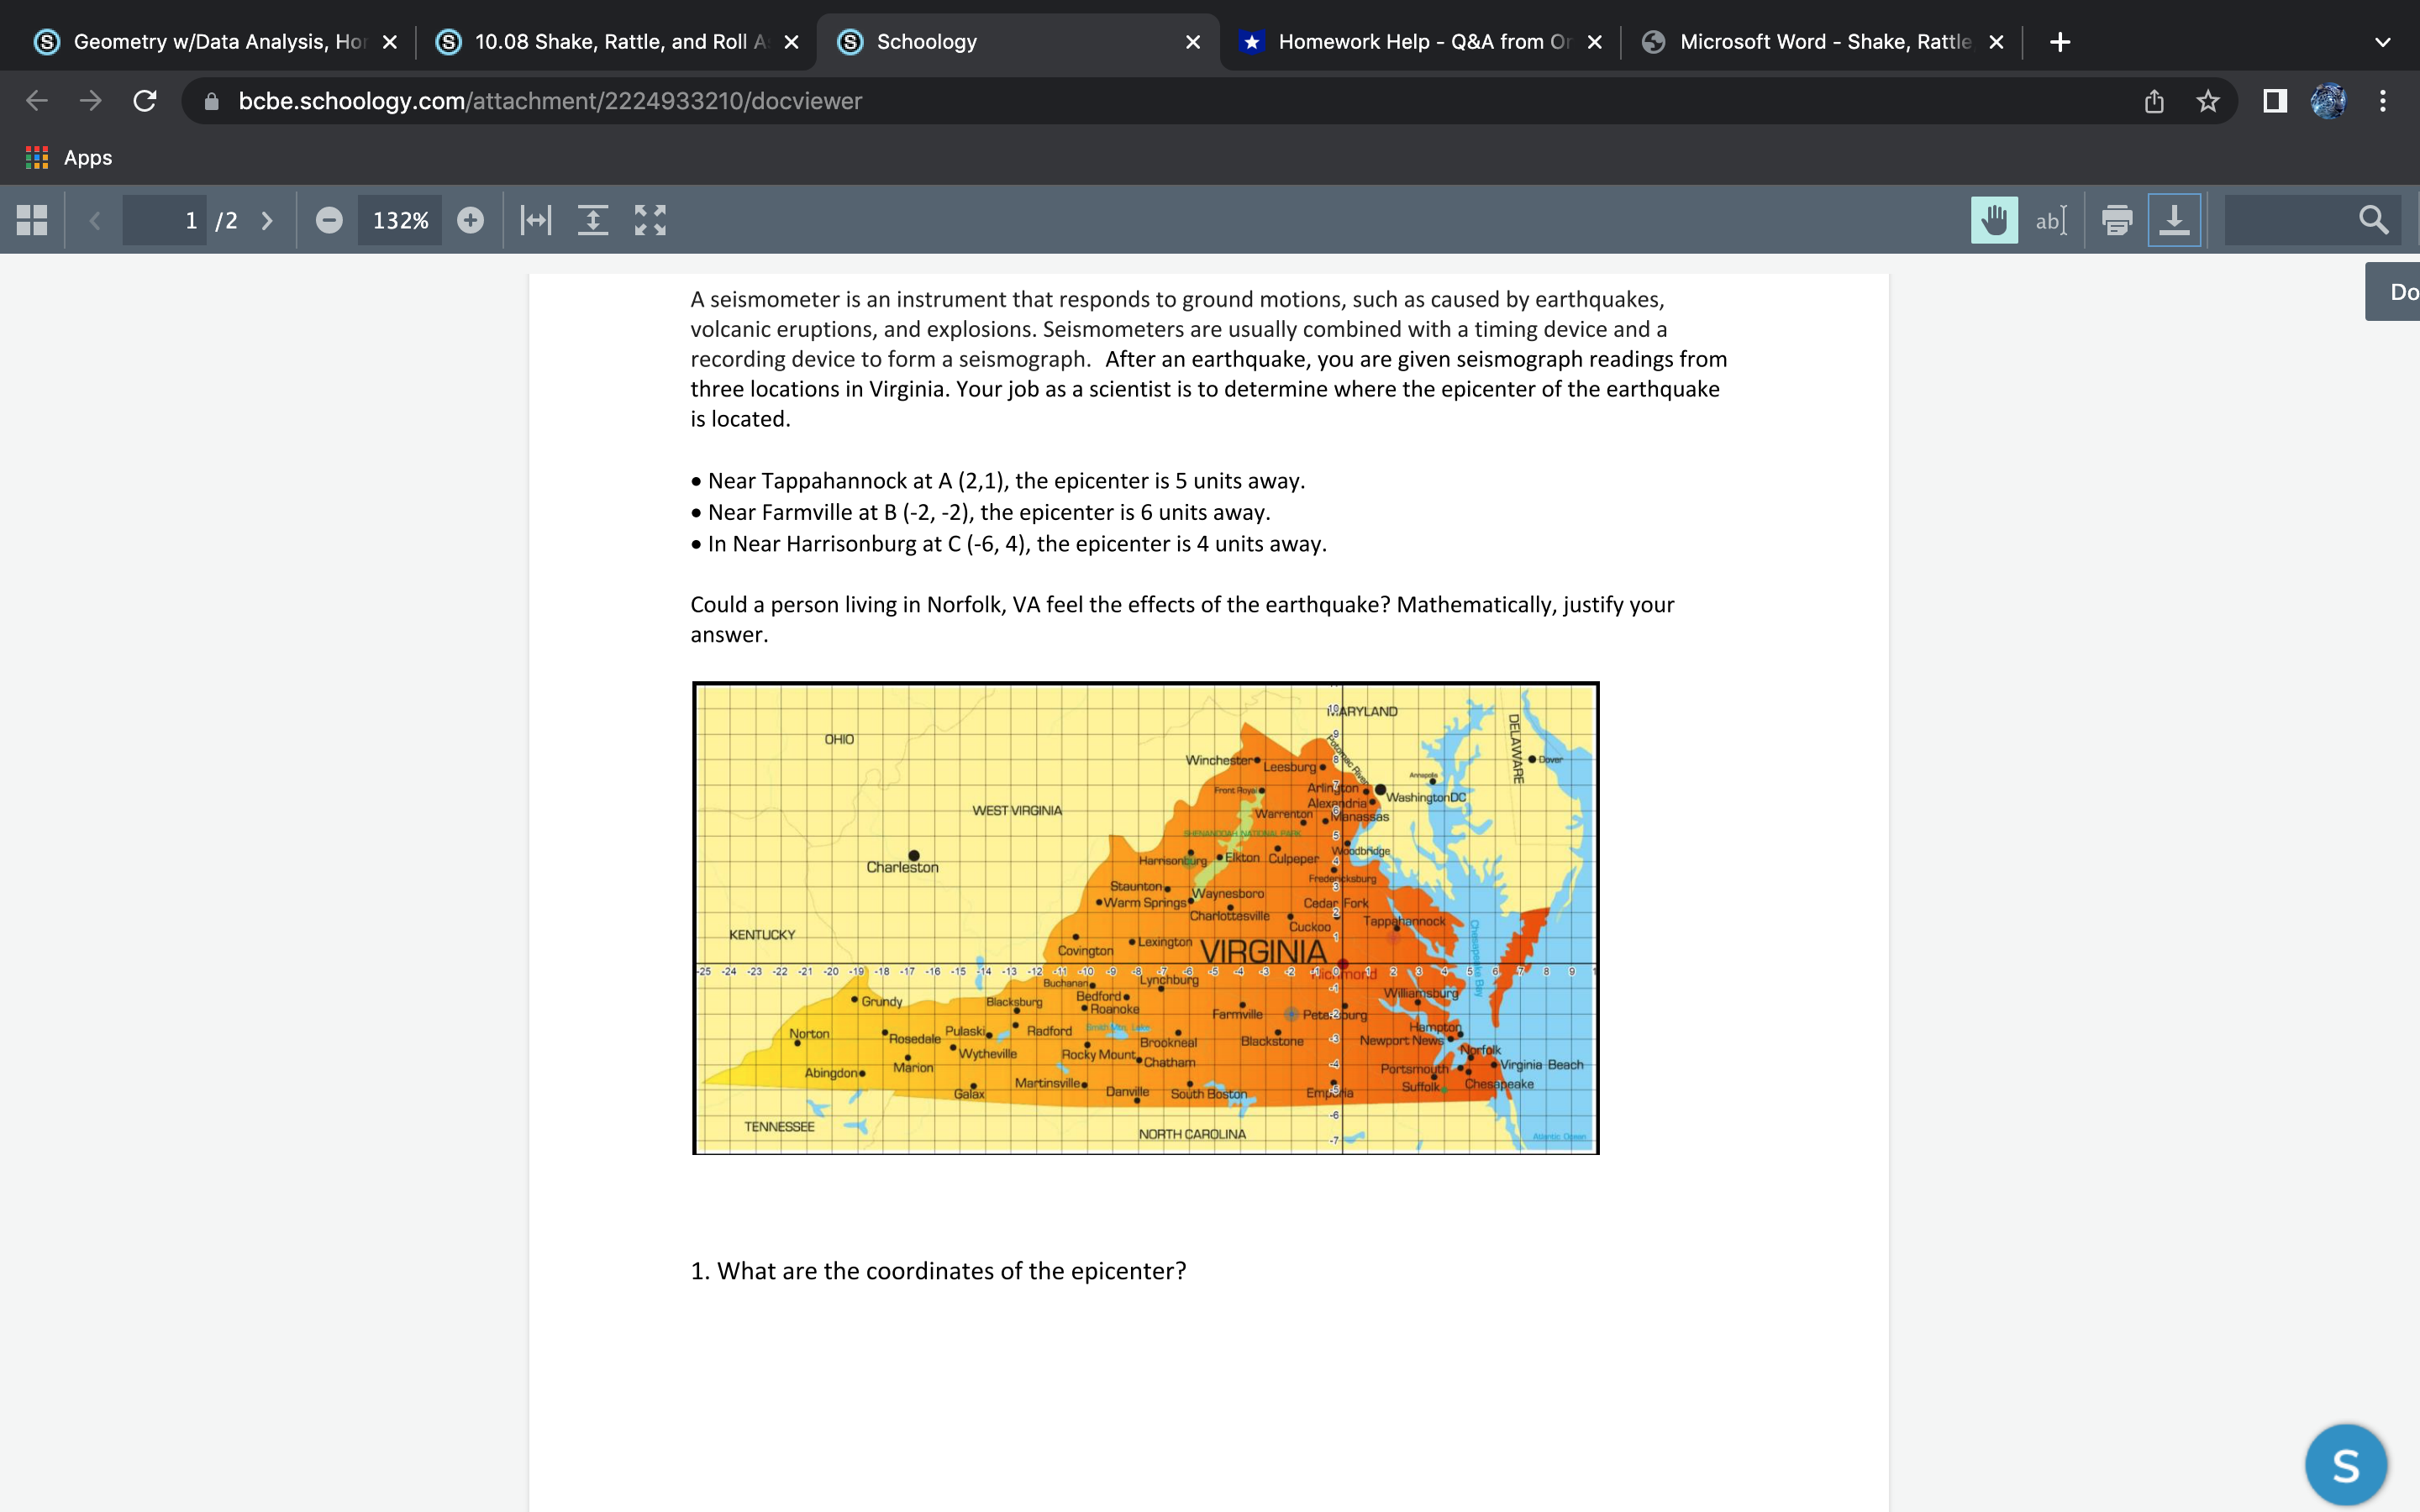Open the thumbnail grid view panel
2420x1512 pixels.
32,220
